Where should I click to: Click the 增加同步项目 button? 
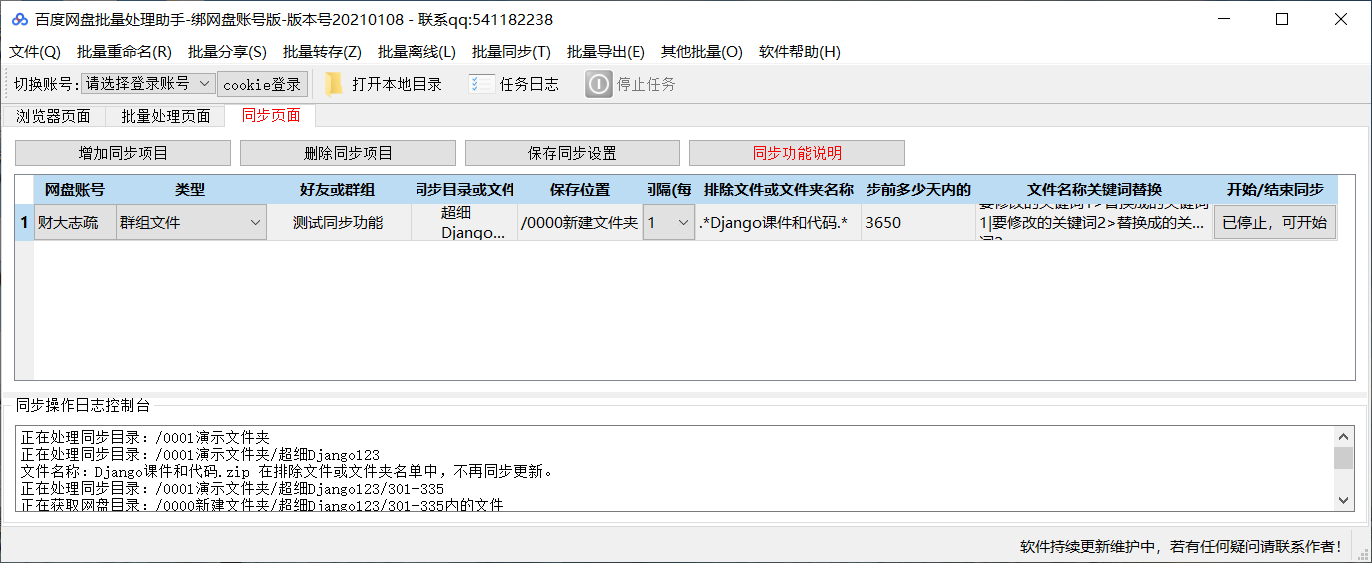coord(123,153)
